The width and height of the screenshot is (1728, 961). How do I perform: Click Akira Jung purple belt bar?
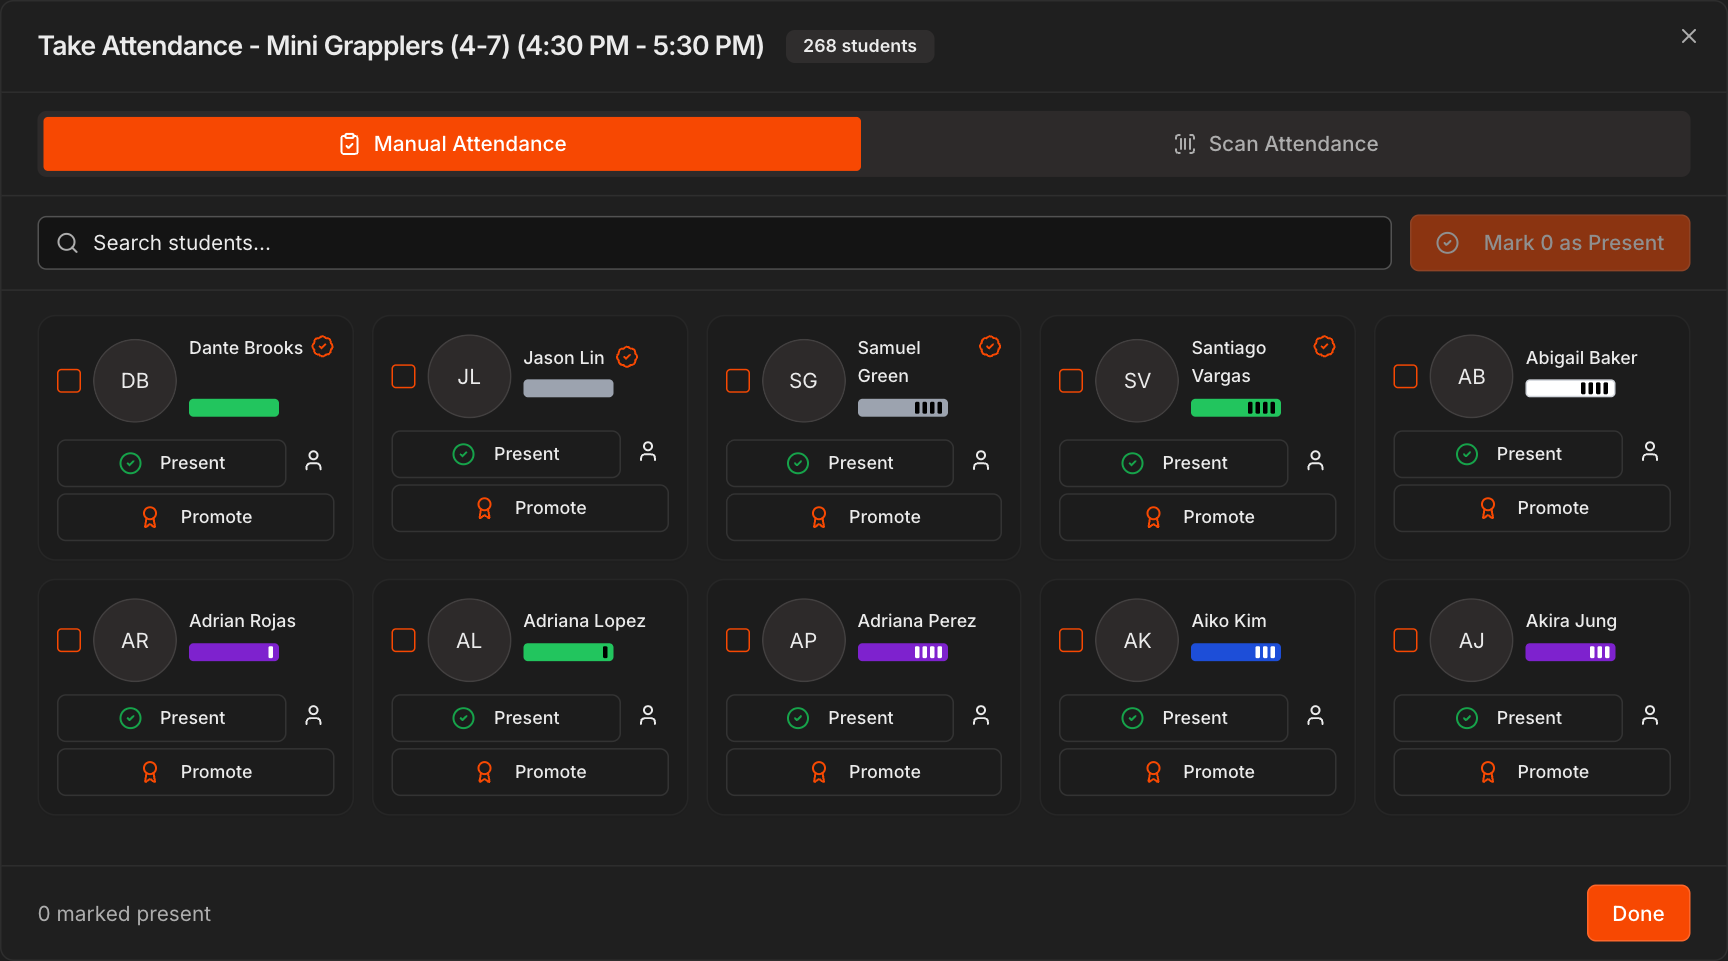(x=1570, y=652)
